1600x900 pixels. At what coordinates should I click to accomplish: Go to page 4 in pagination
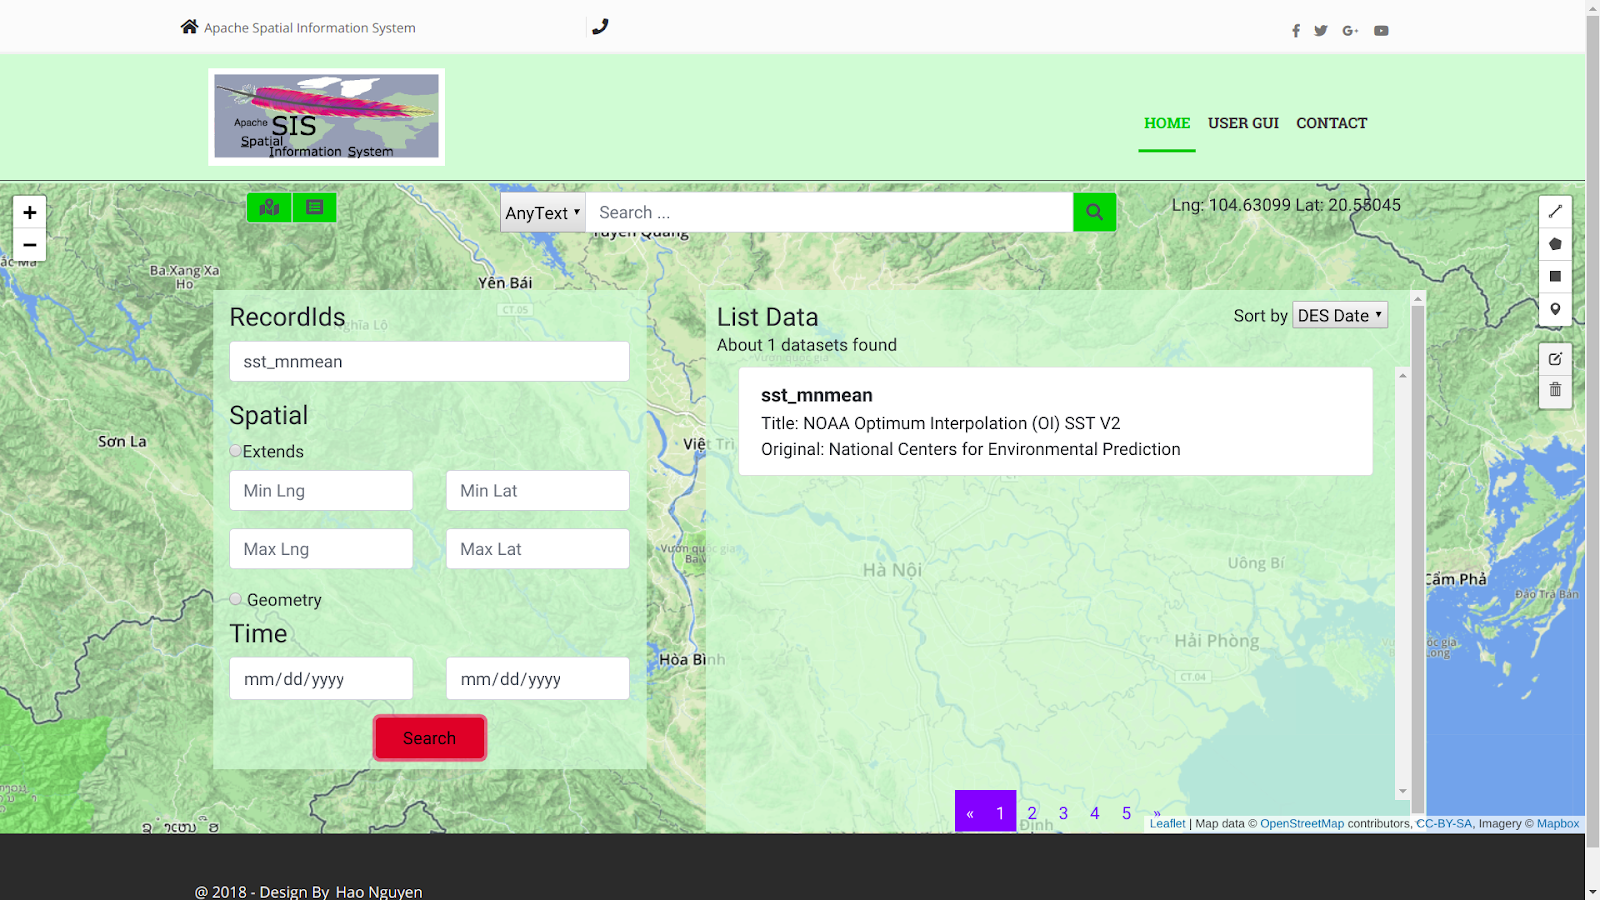point(1095,813)
